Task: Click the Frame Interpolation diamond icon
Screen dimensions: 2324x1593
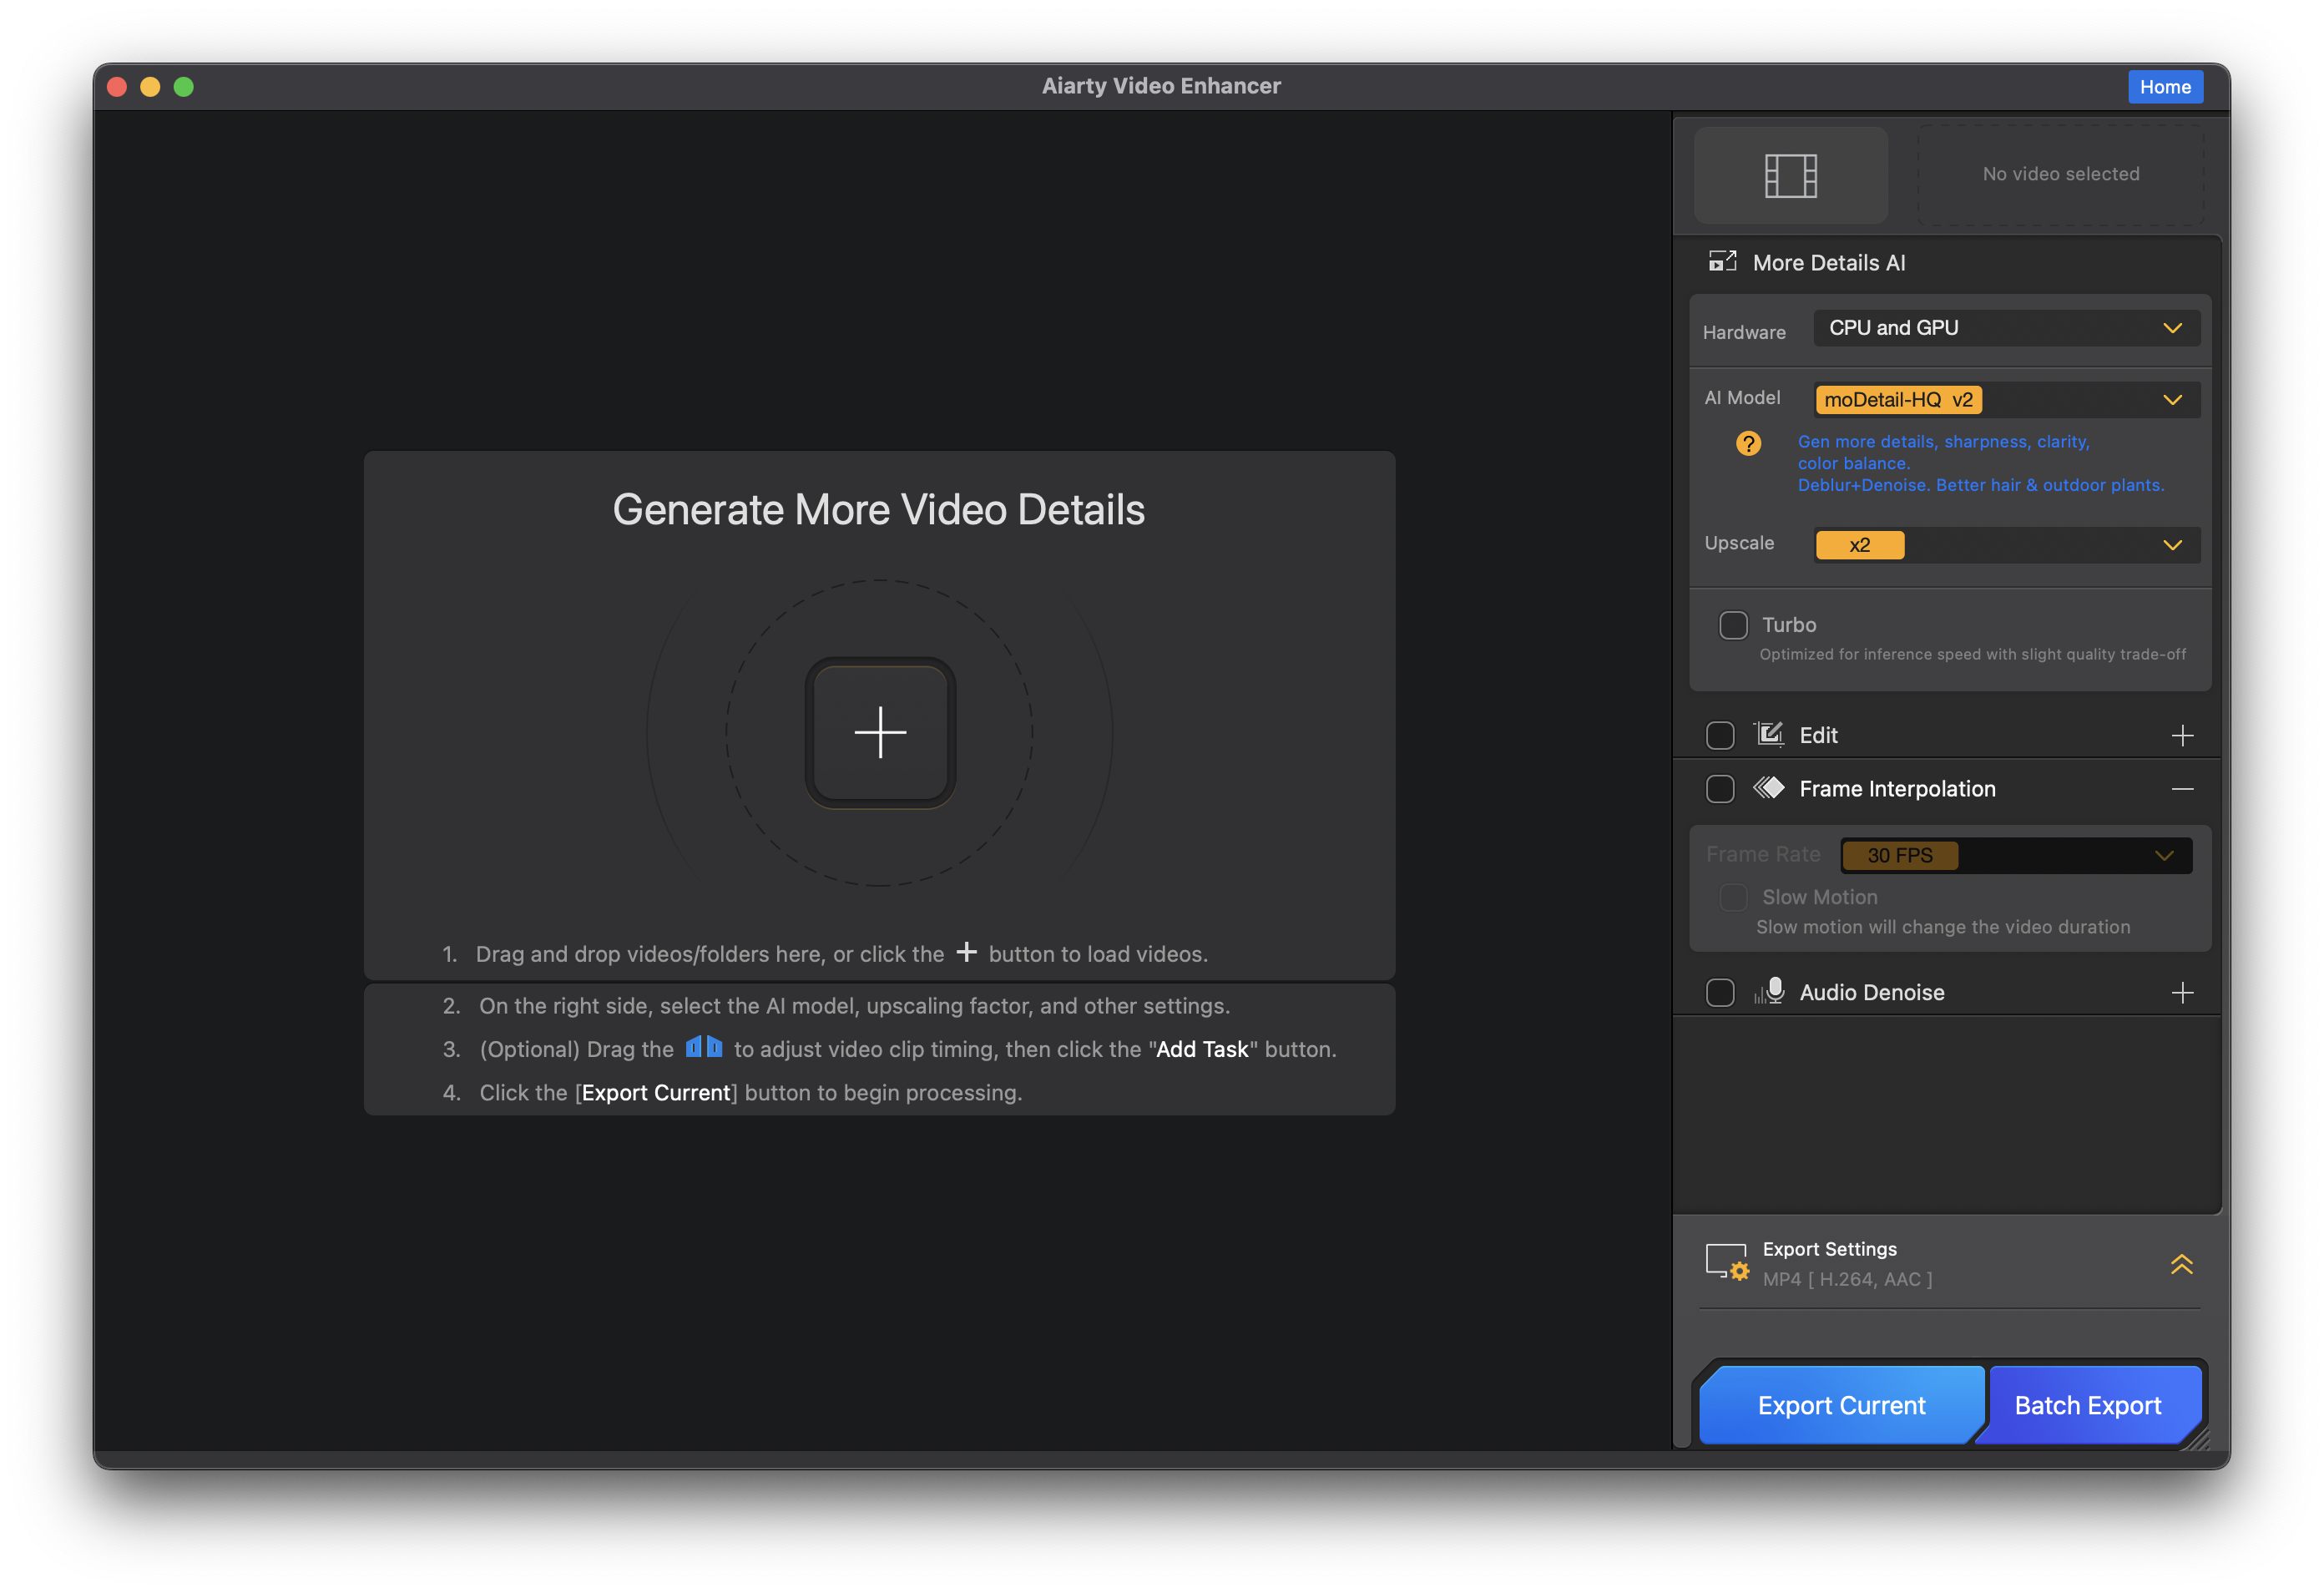Action: [x=1768, y=788]
